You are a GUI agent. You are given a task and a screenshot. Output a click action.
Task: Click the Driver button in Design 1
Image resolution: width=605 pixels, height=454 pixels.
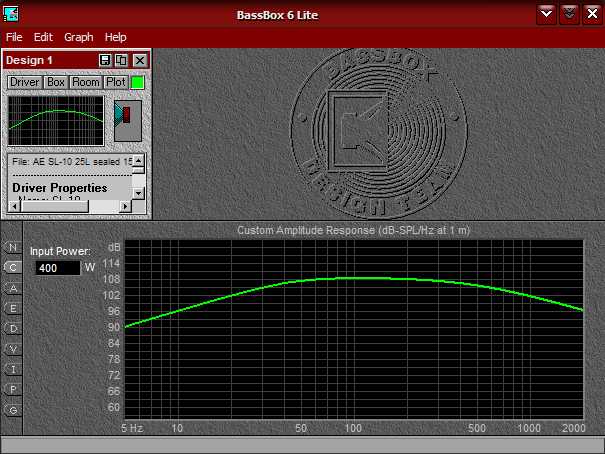tap(24, 82)
